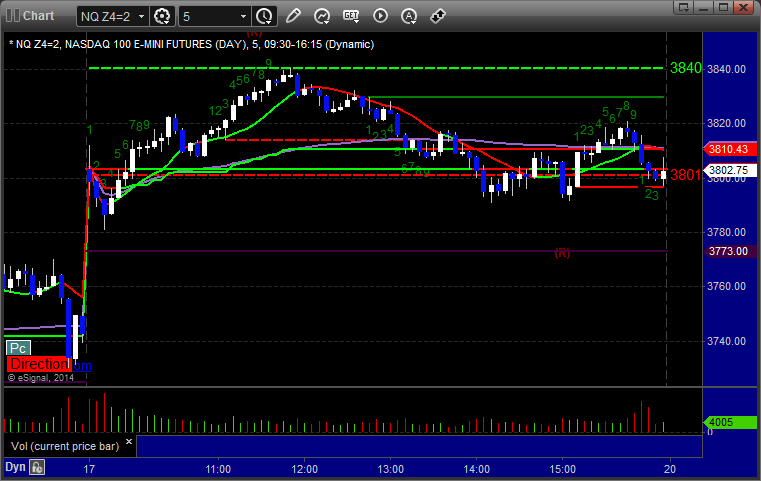Screen dimensions: 761x481
Task: Click the 15:00 time axis label
Action: pyautogui.click(x=562, y=469)
